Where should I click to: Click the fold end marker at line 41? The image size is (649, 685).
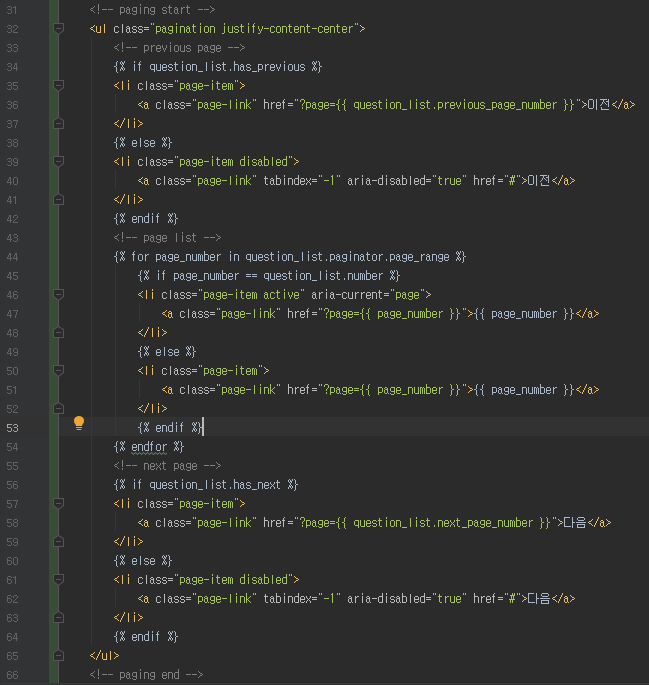click(59, 200)
